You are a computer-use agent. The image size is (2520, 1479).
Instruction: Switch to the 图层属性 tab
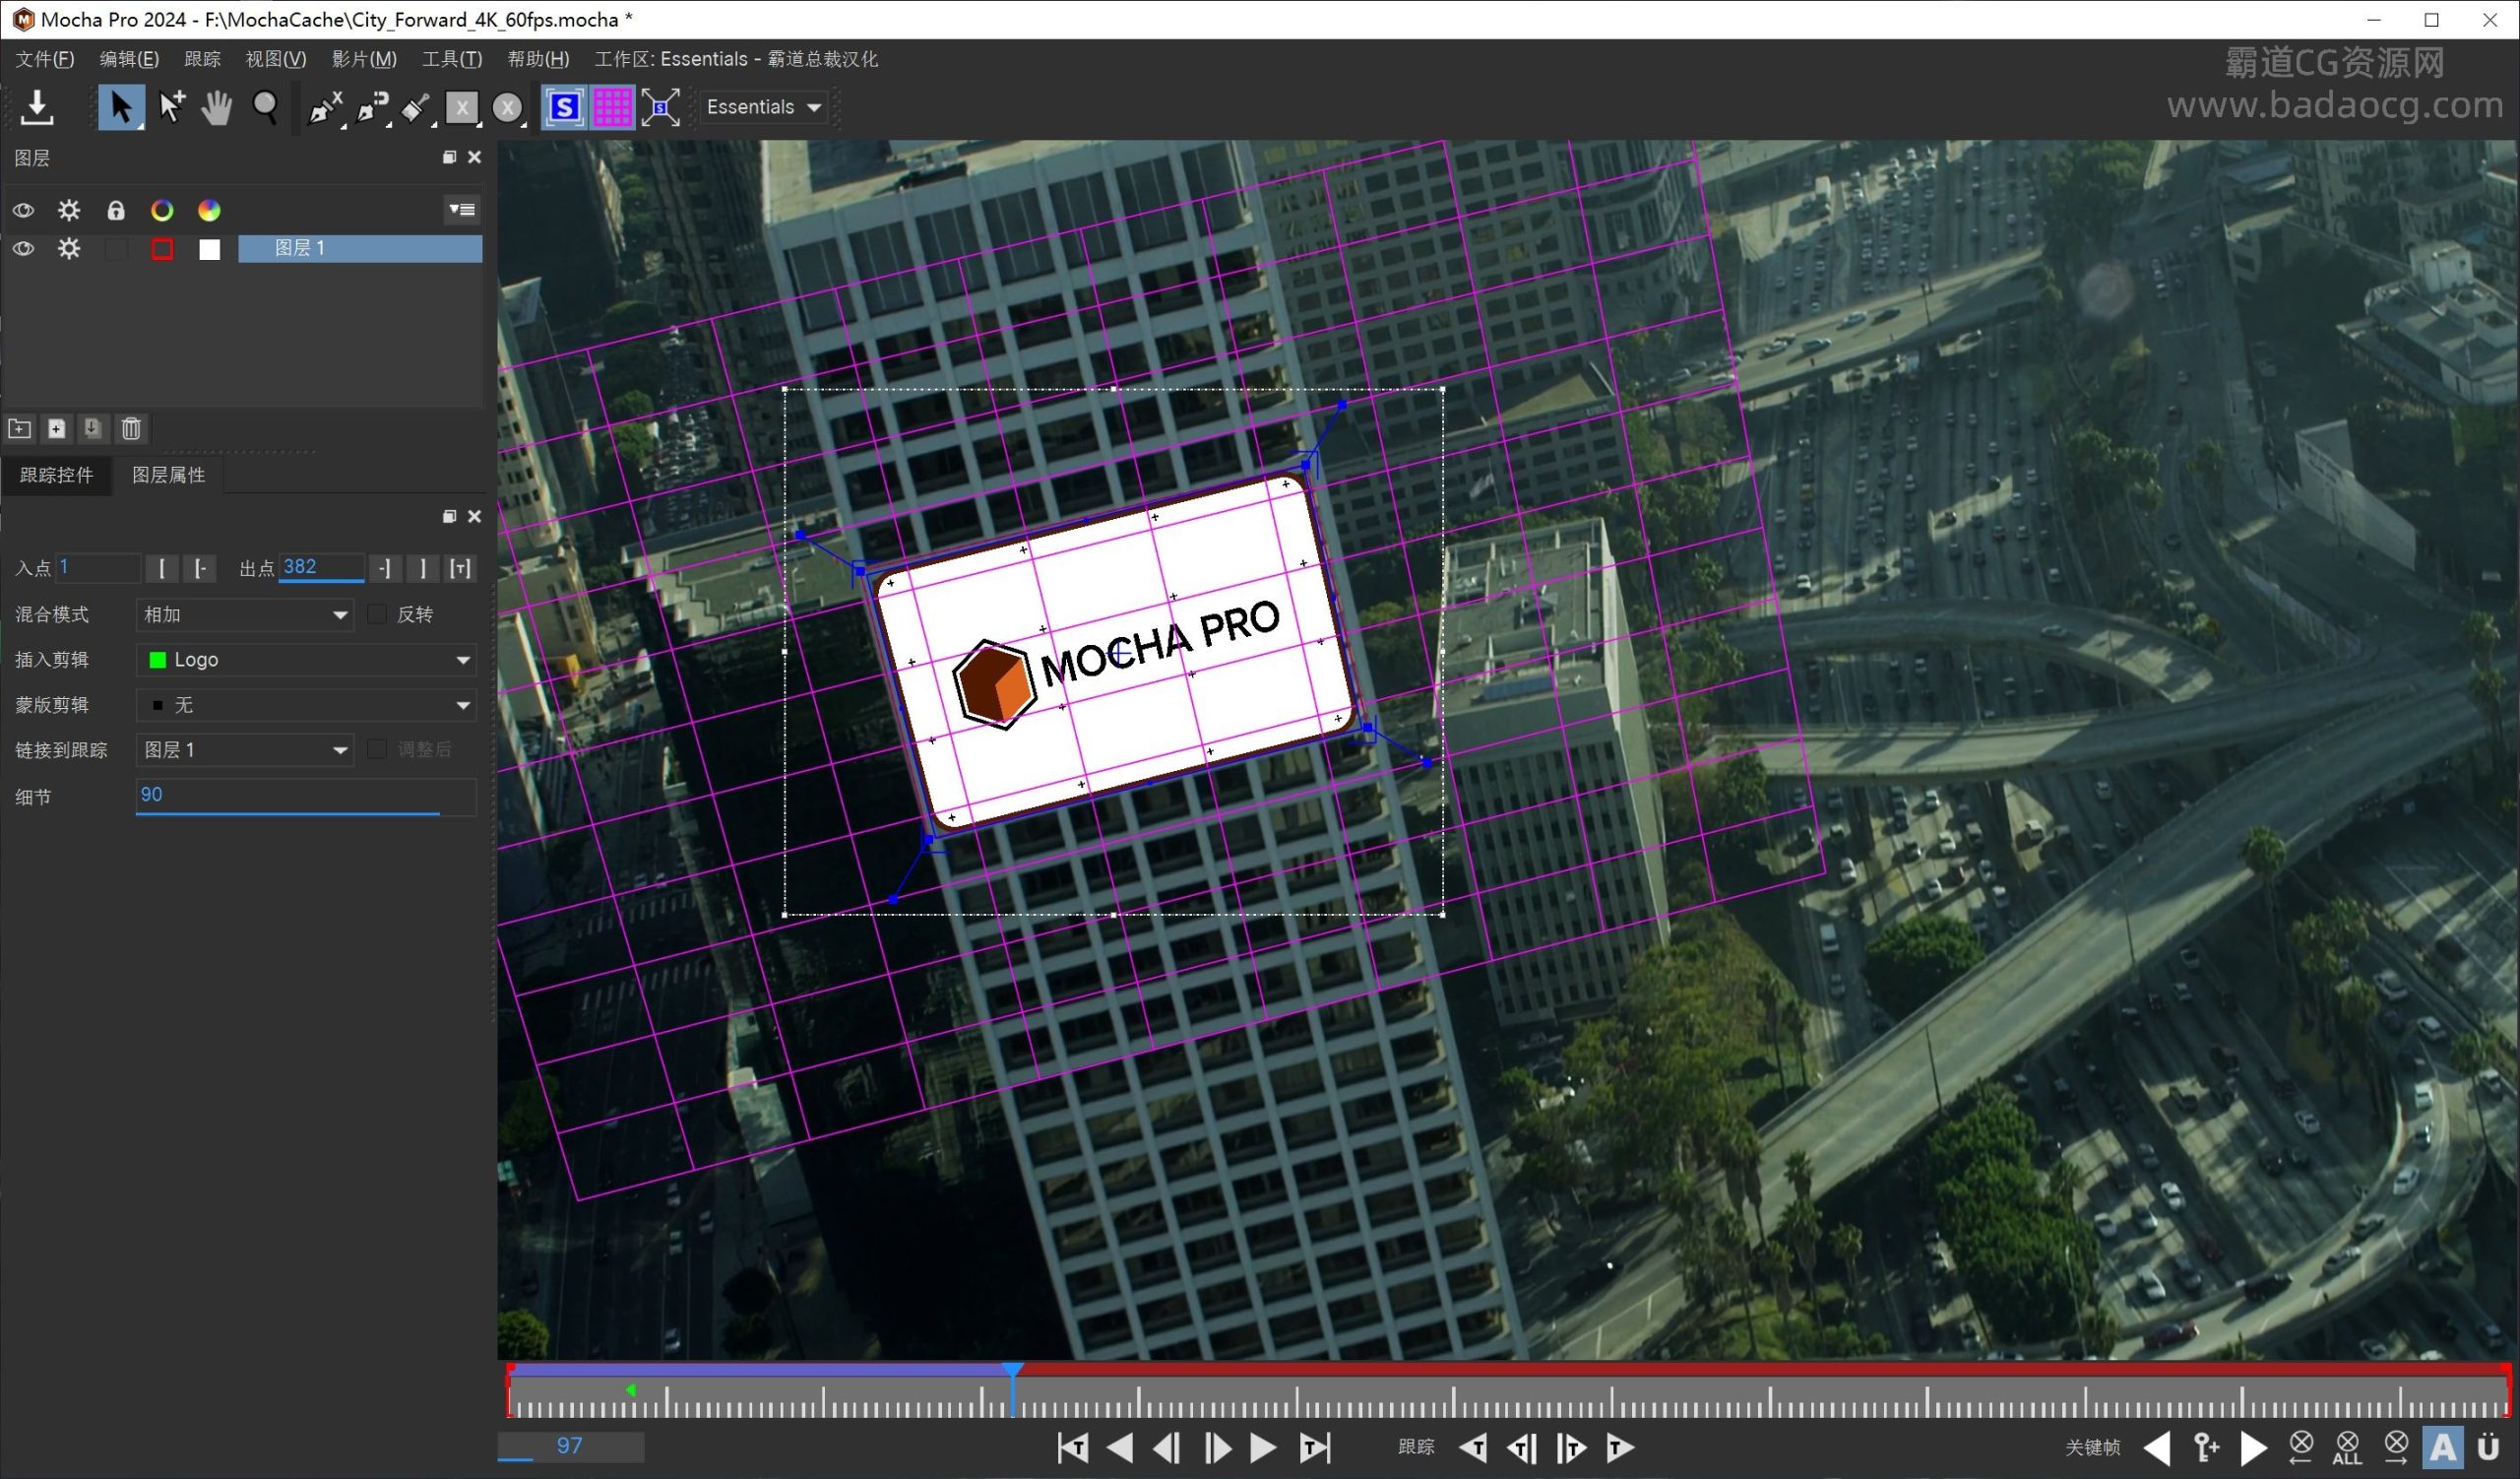pos(168,475)
